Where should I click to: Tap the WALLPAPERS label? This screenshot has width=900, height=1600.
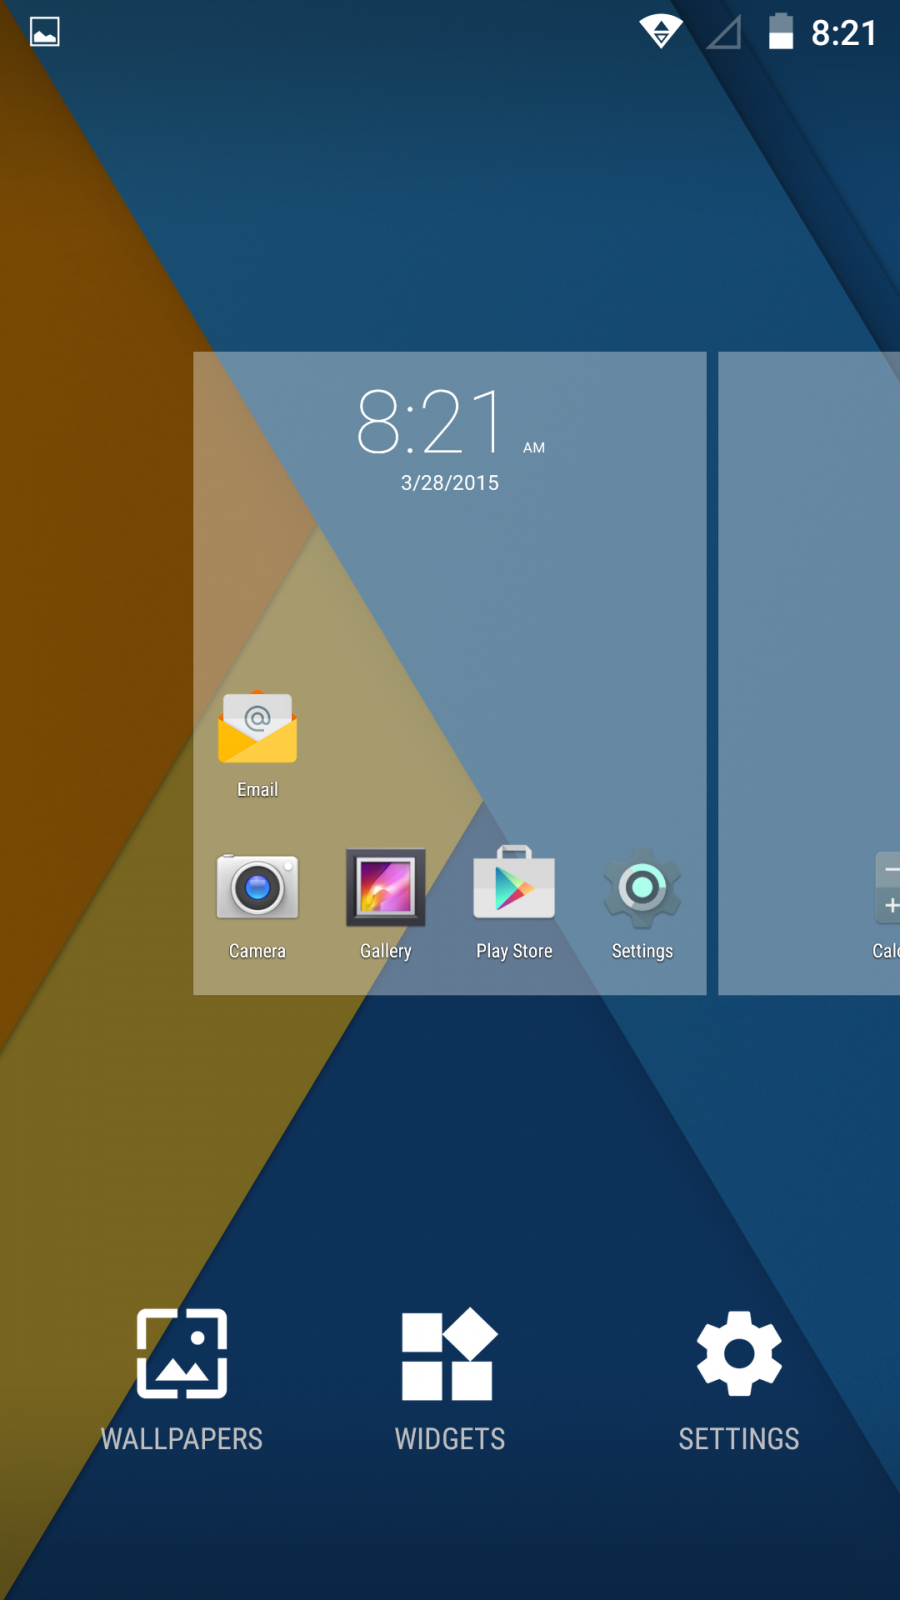pyautogui.click(x=182, y=1439)
